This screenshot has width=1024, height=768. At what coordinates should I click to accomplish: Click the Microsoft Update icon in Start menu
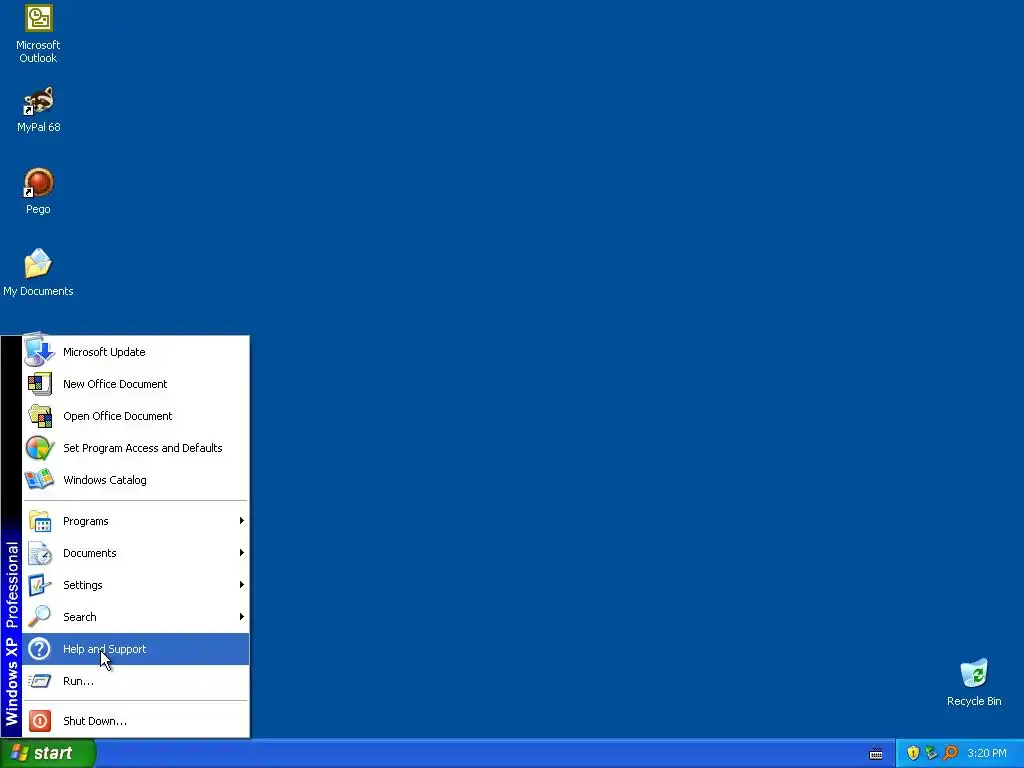point(39,351)
